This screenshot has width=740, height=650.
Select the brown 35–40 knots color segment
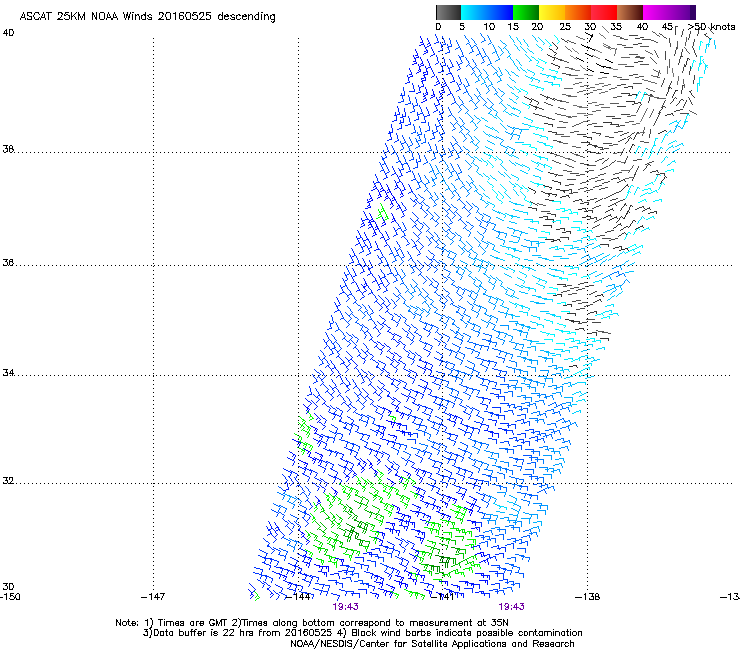coord(630,13)
